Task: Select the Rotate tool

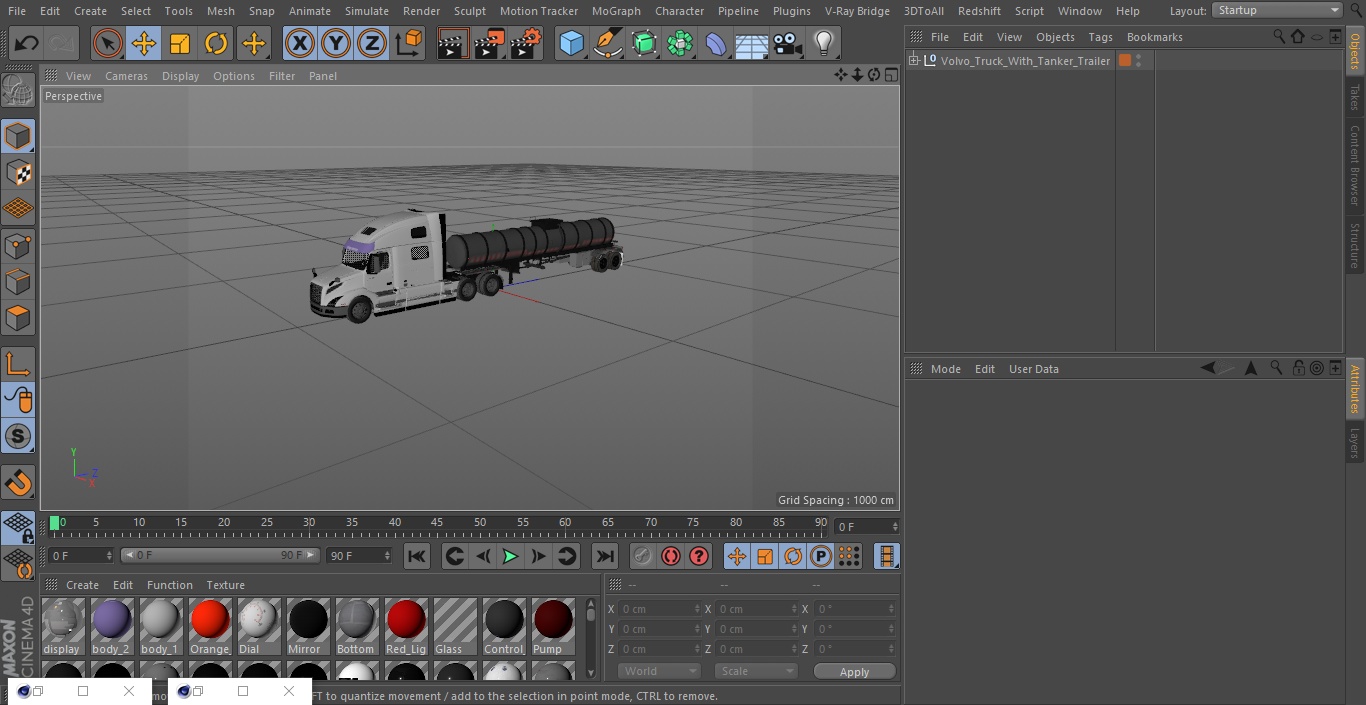Action: tap(216, 44)
